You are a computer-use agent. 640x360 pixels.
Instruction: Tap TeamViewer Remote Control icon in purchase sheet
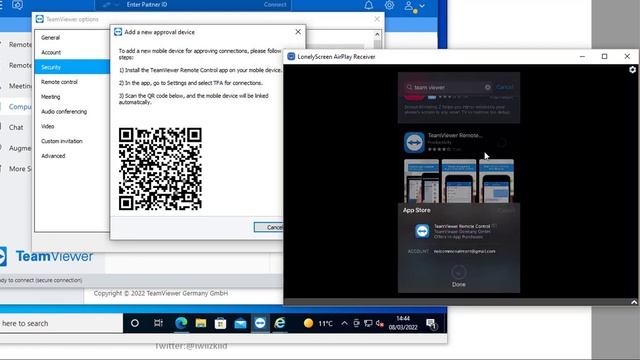pos(422,231)
